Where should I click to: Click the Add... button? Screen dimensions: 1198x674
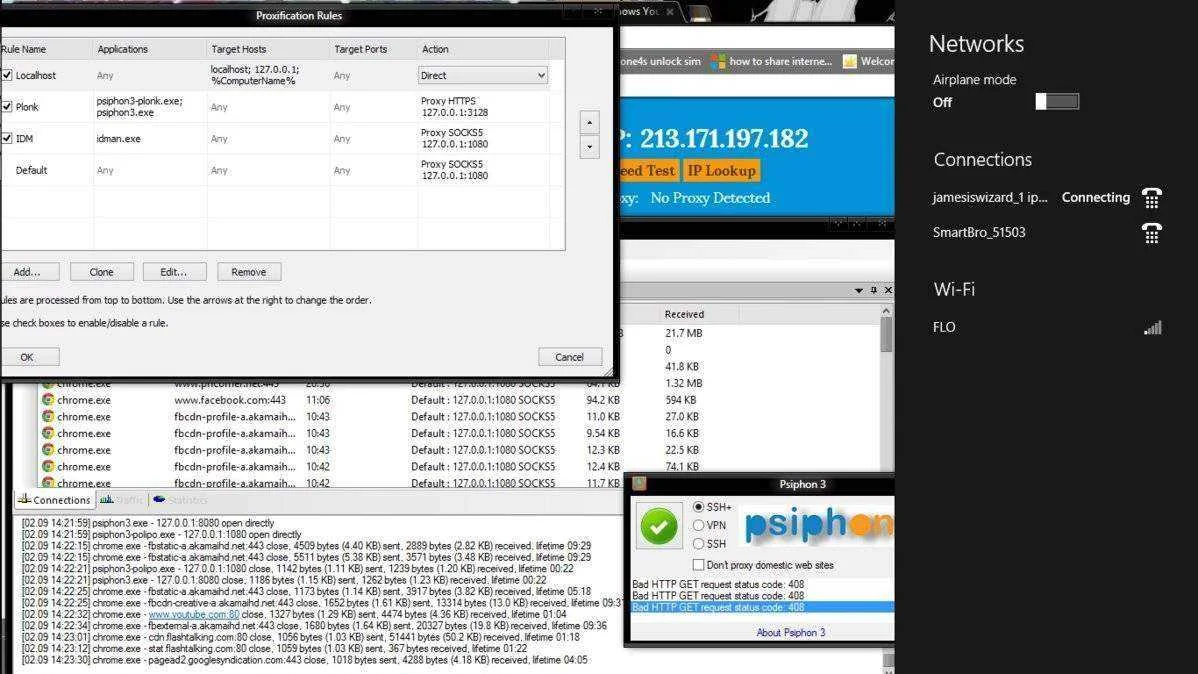coord(27,272)
